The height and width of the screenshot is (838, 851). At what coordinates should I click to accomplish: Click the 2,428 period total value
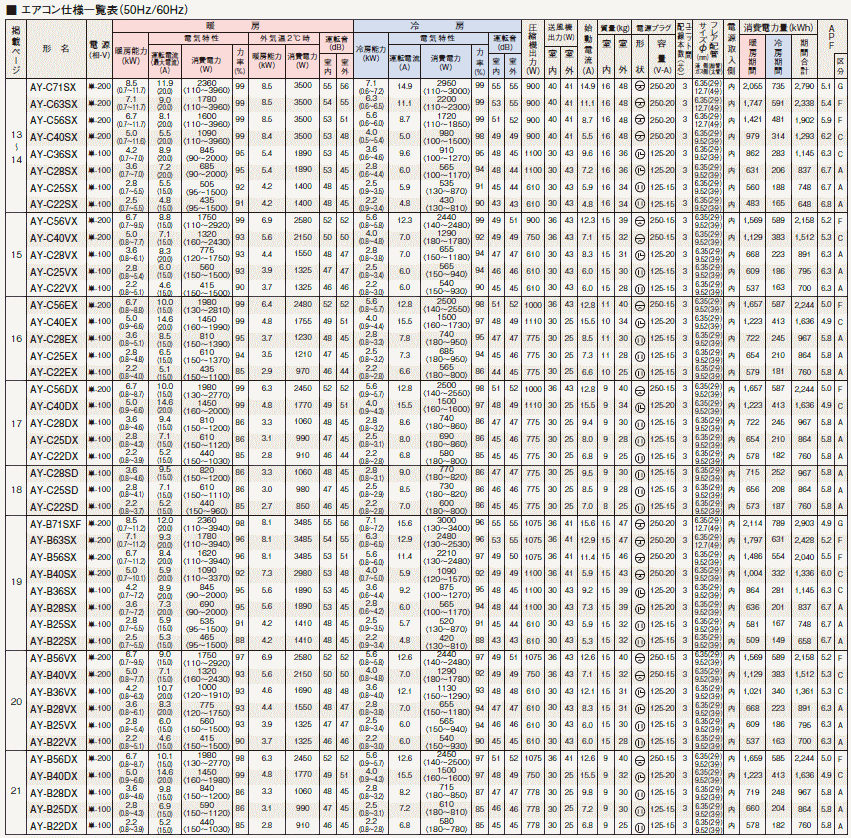[804, 541]
